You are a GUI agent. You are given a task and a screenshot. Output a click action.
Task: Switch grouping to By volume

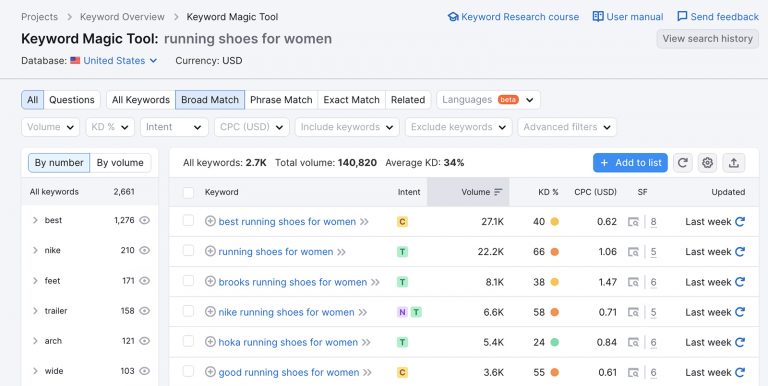pyautogui.click(x=120, y=163)
